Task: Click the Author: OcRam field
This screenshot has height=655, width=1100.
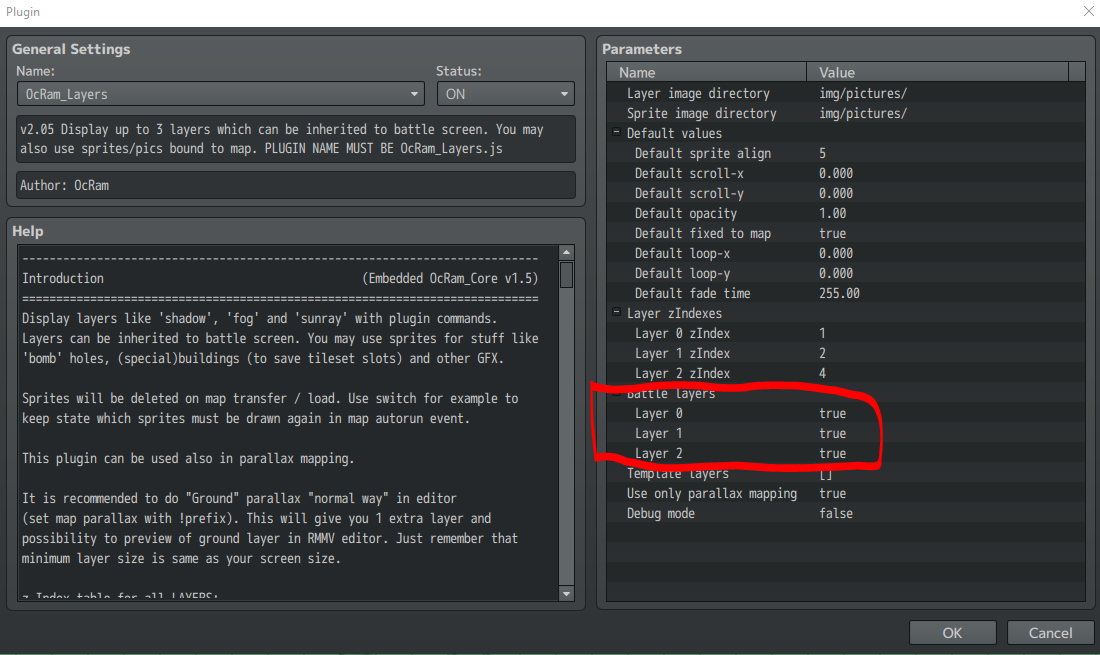Action: (x=295, y=185)
